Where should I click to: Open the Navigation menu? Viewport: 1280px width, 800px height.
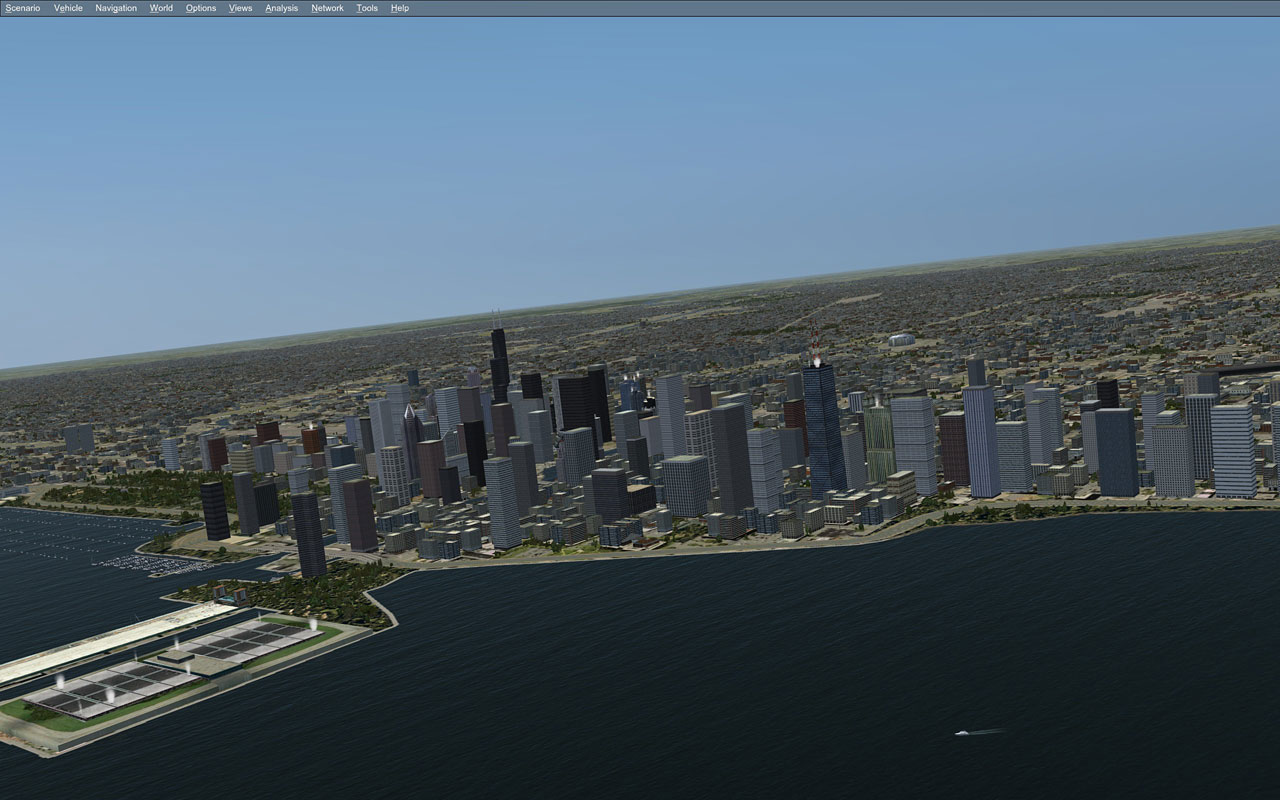[x=116, y=8]
